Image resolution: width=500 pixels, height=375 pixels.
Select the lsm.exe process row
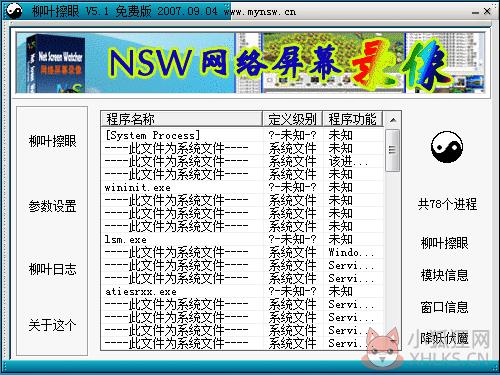[242, 239]
